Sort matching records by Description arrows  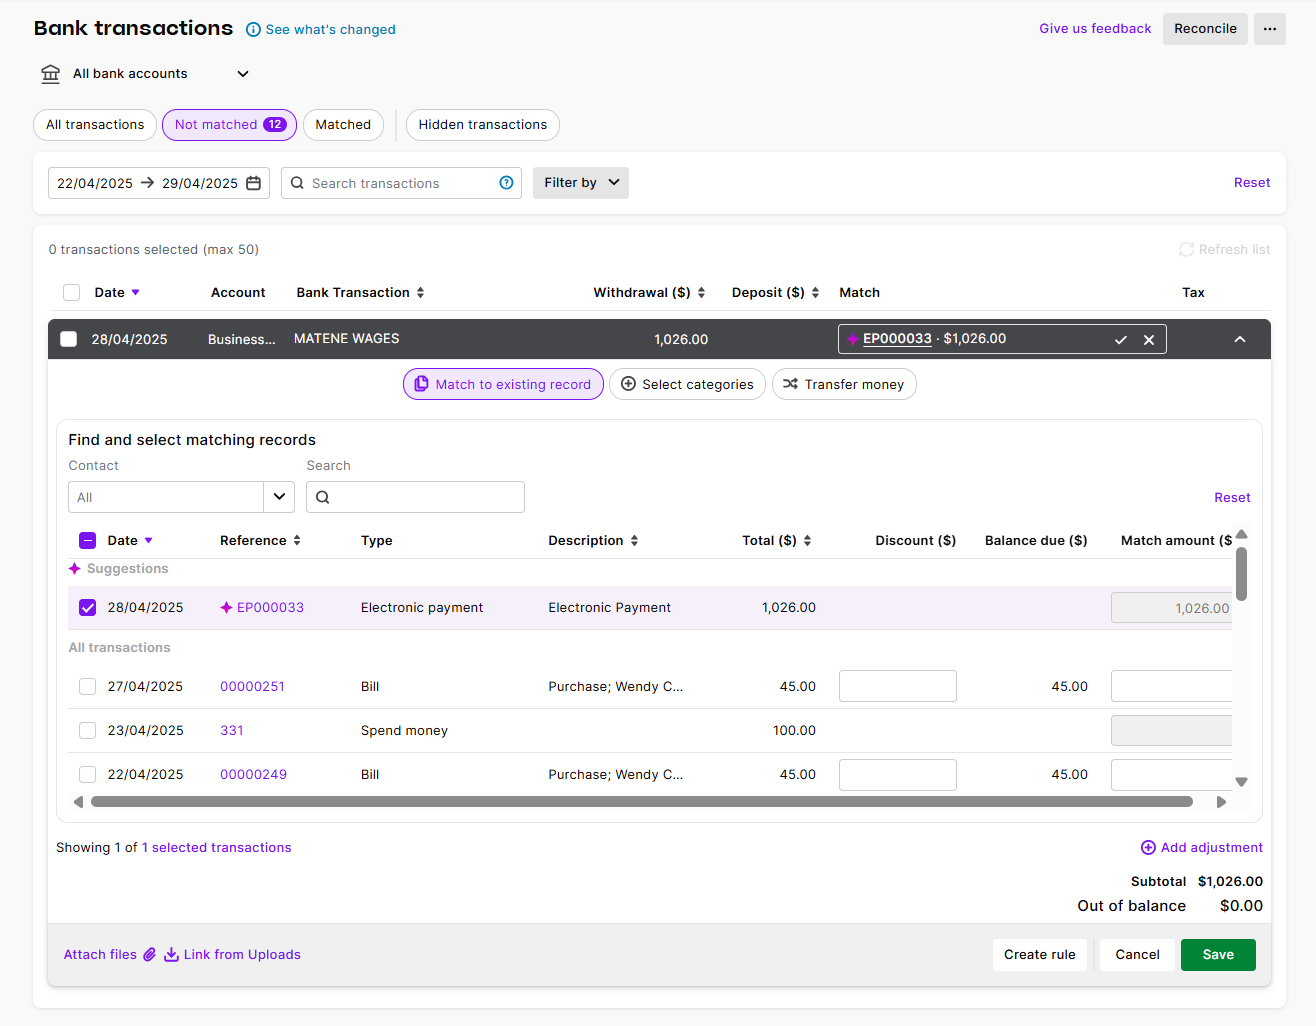click(x=634, y=541)
